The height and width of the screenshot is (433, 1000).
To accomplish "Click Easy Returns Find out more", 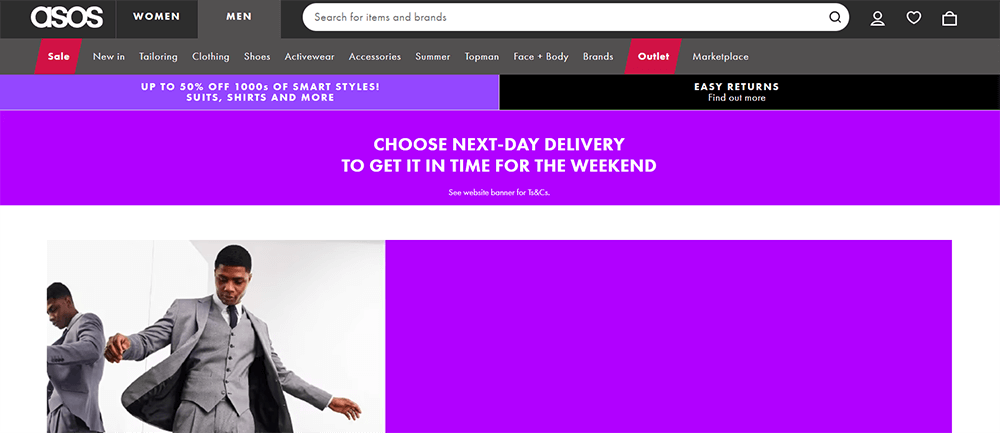I will point(749,92).
